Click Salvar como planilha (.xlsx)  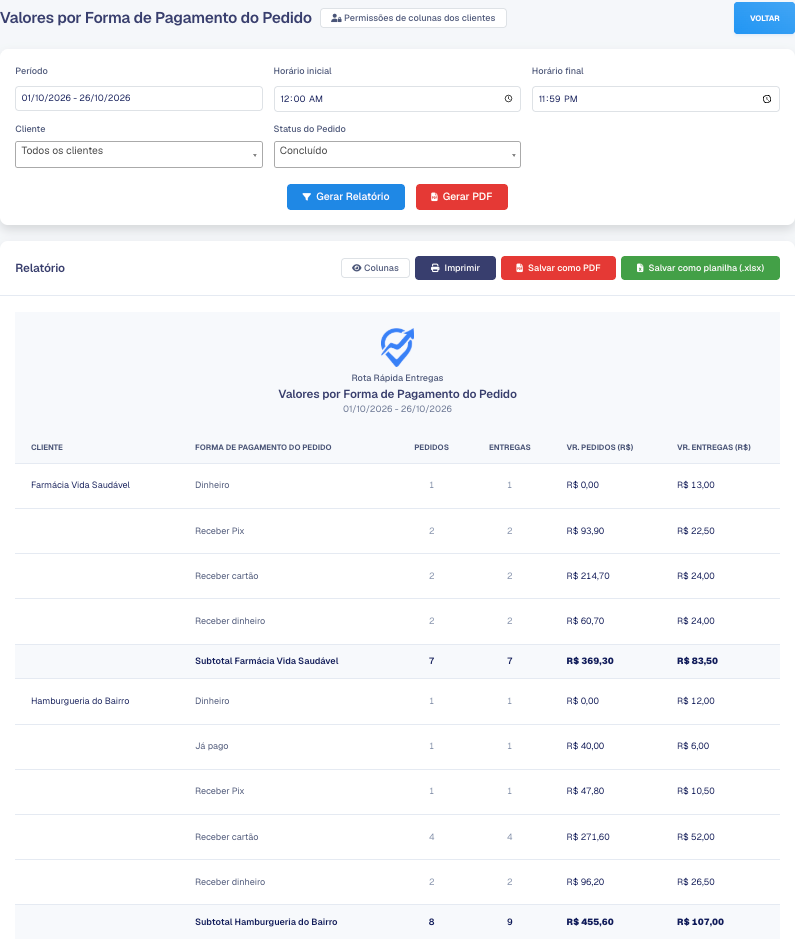(700, 268)
